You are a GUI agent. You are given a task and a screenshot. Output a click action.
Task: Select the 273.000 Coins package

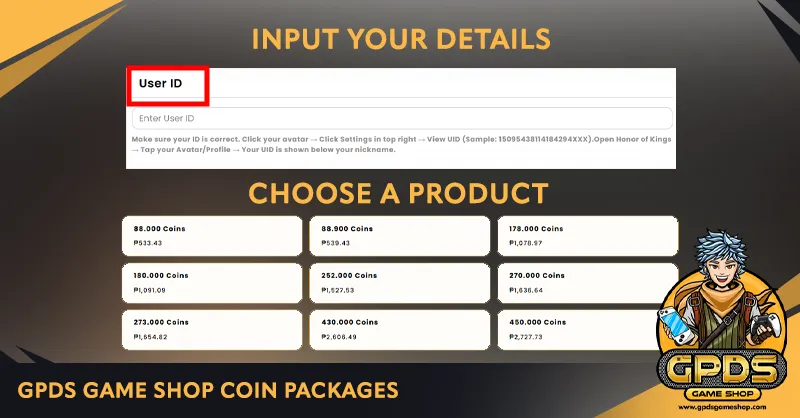tap(211, 330)
